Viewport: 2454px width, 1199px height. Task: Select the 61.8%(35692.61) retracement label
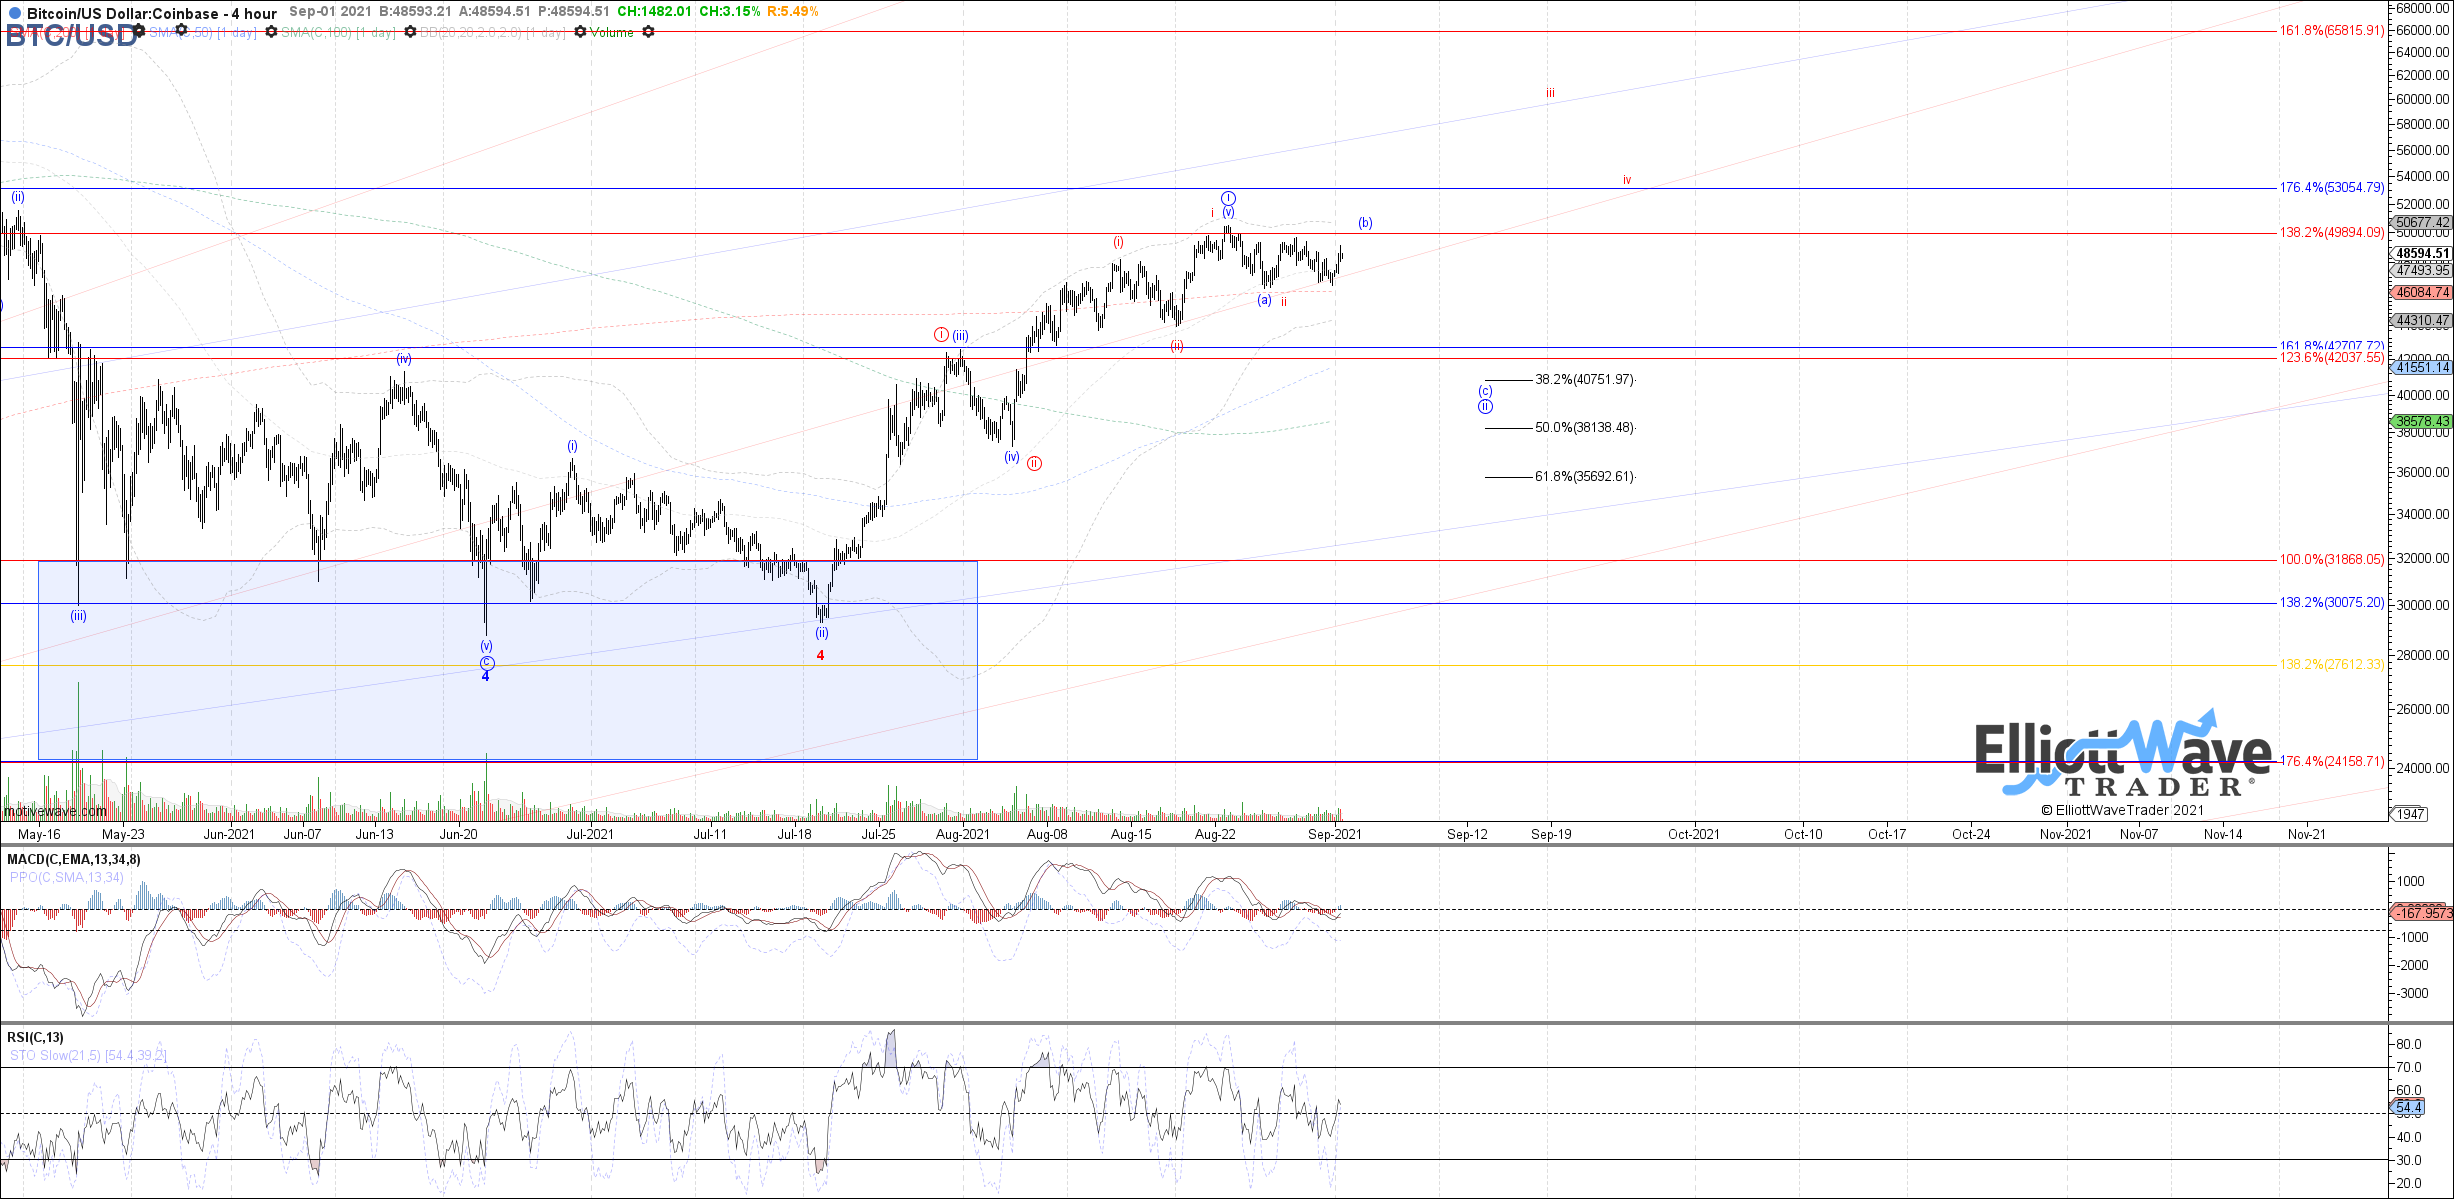pyautogui.click(x=1585, y=477)
